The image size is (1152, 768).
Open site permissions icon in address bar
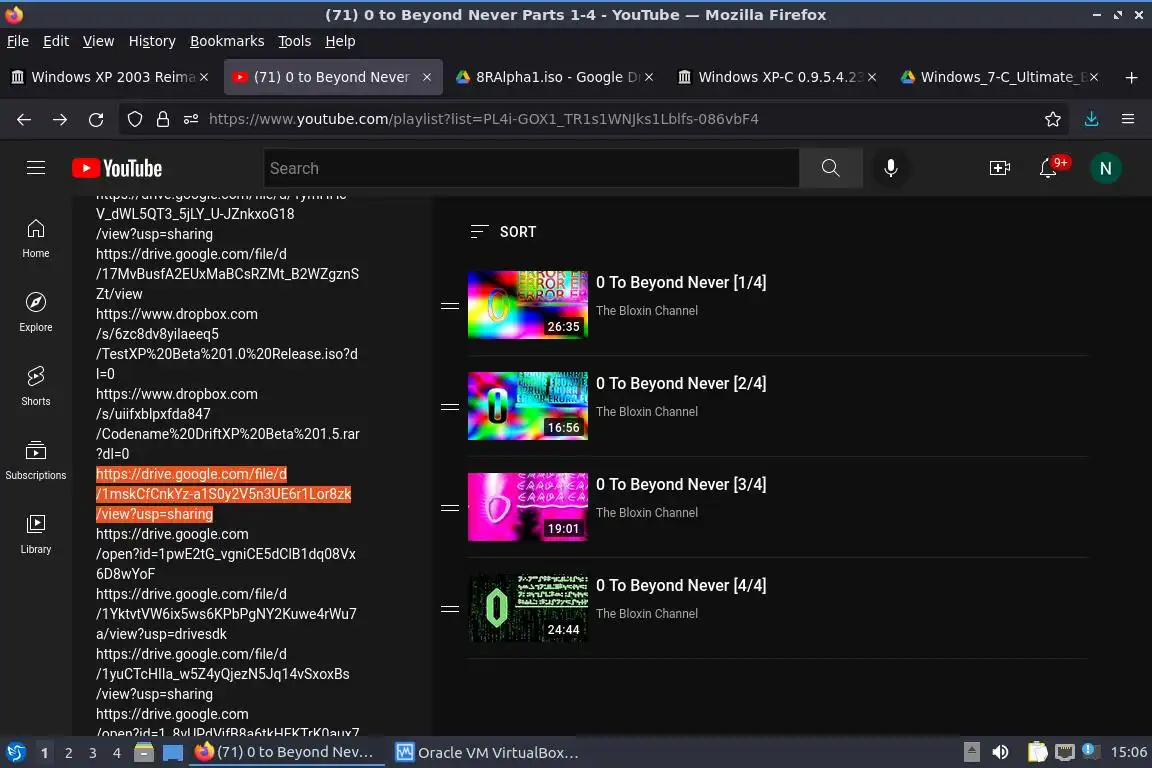pos(191,119)
